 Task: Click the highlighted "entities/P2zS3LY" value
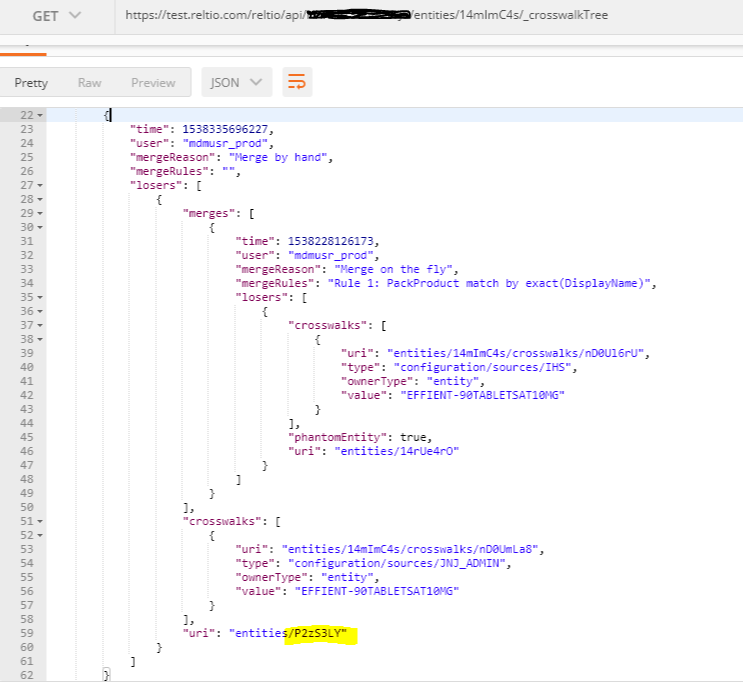pyautogui.click(x=288, y=633)
